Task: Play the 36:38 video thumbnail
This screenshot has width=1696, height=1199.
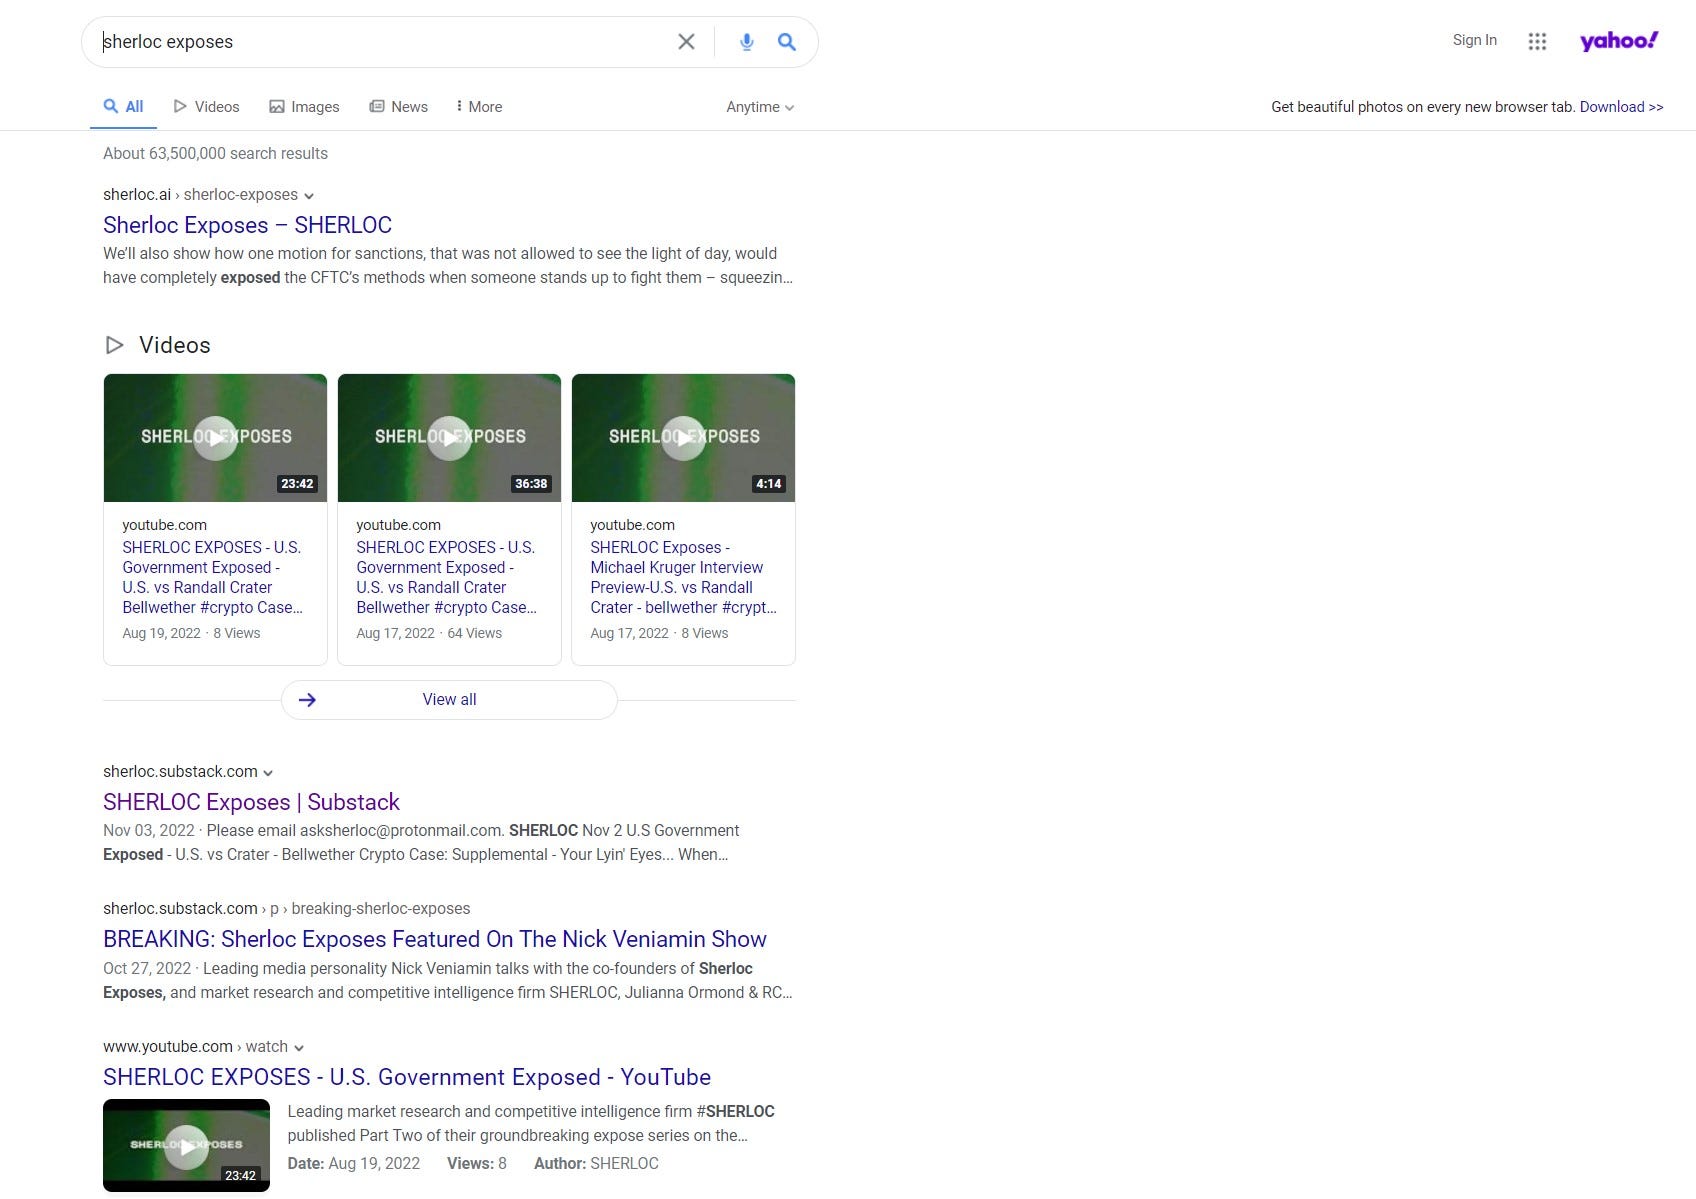Action: coord(449,438)
